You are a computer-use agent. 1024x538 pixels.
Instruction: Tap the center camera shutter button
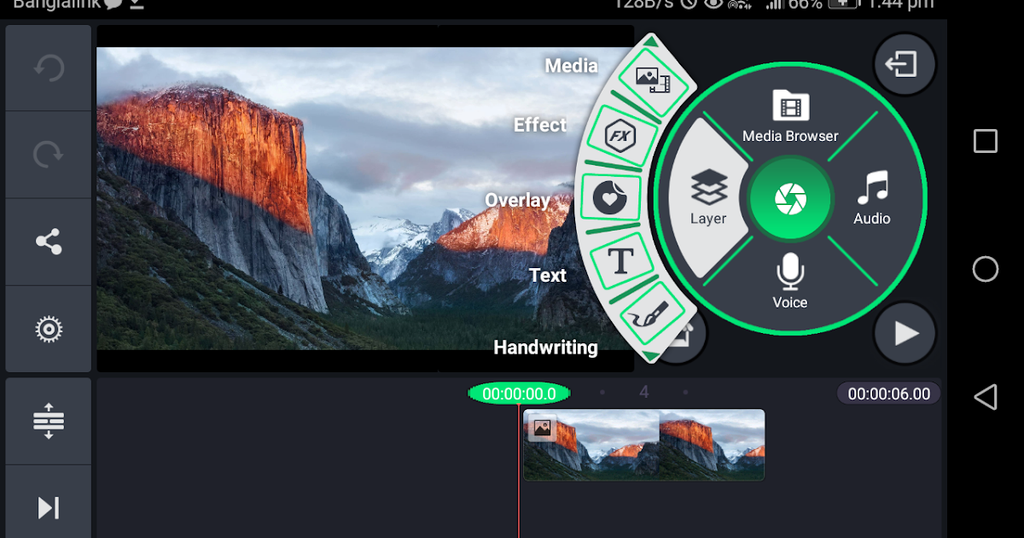790,198
